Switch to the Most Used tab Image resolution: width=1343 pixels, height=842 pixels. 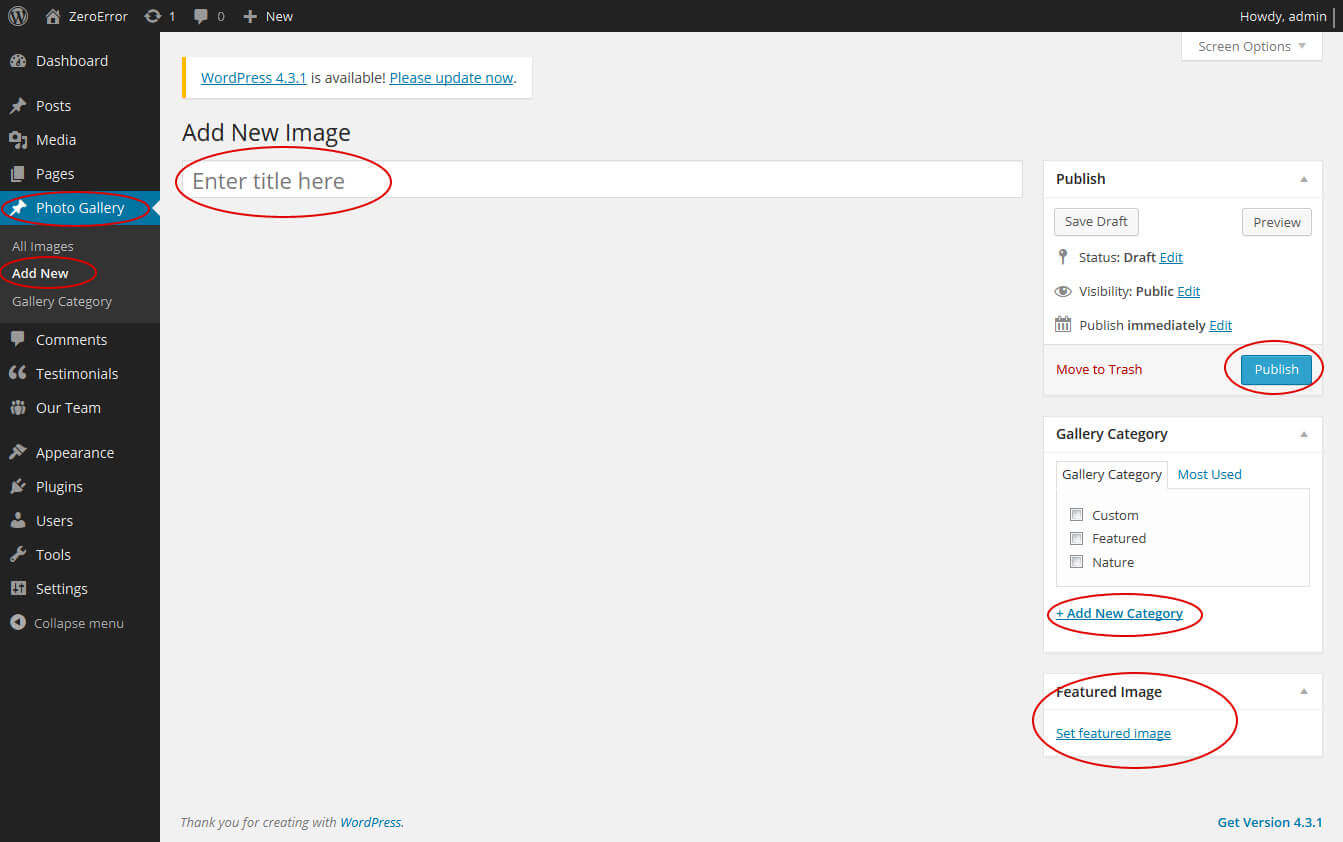(x=1209, y=474)
